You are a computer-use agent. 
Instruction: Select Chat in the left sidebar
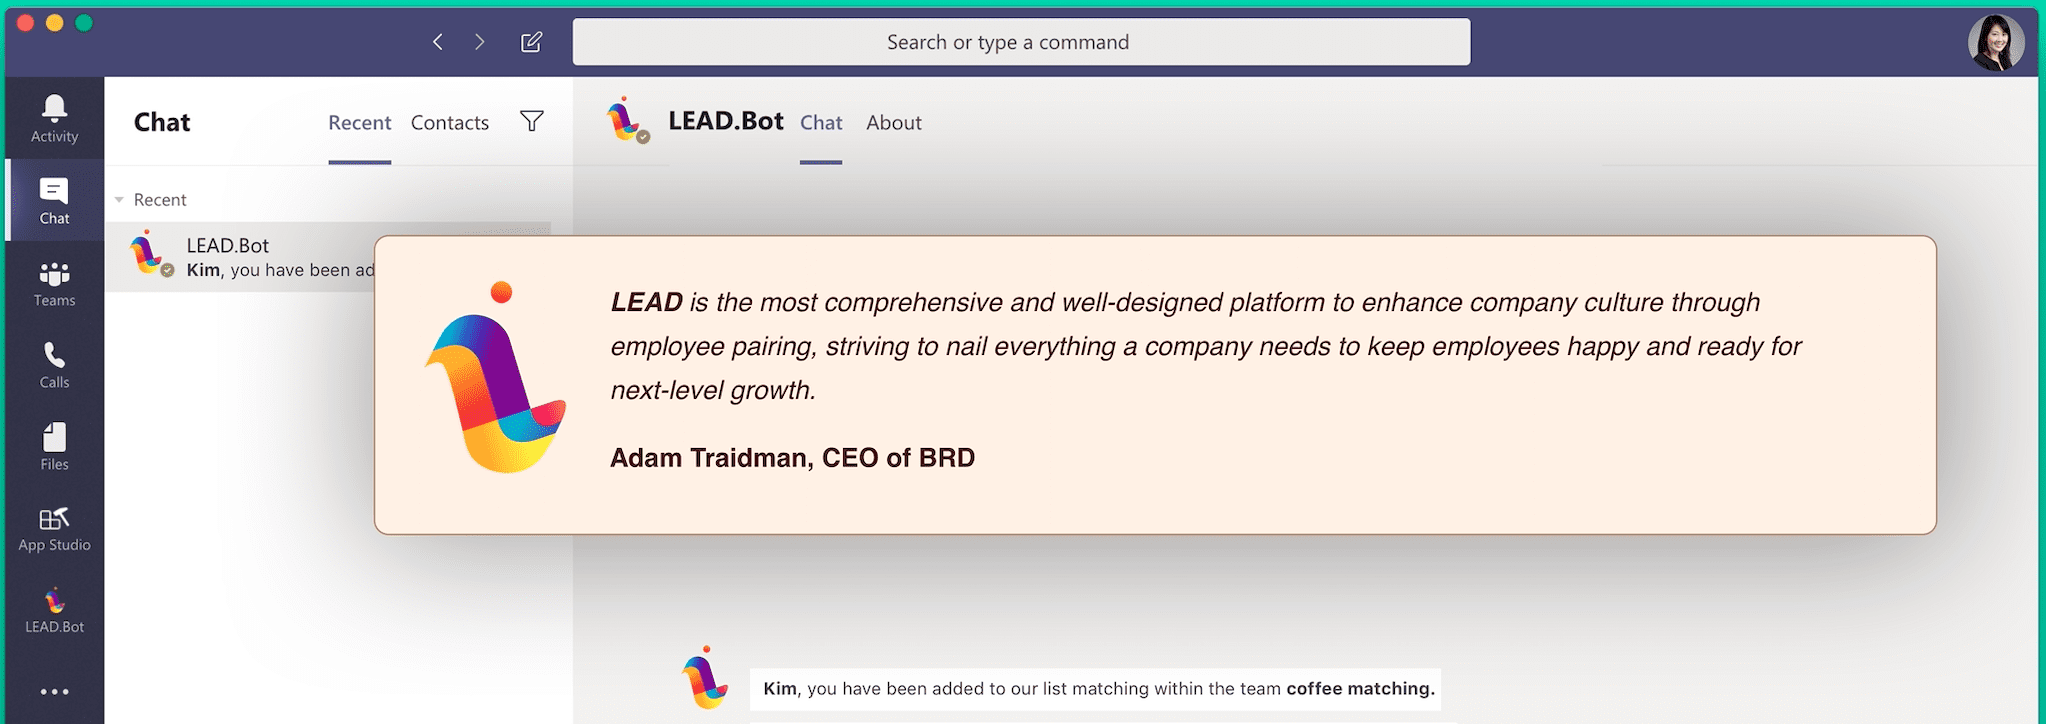pos(54,201)
